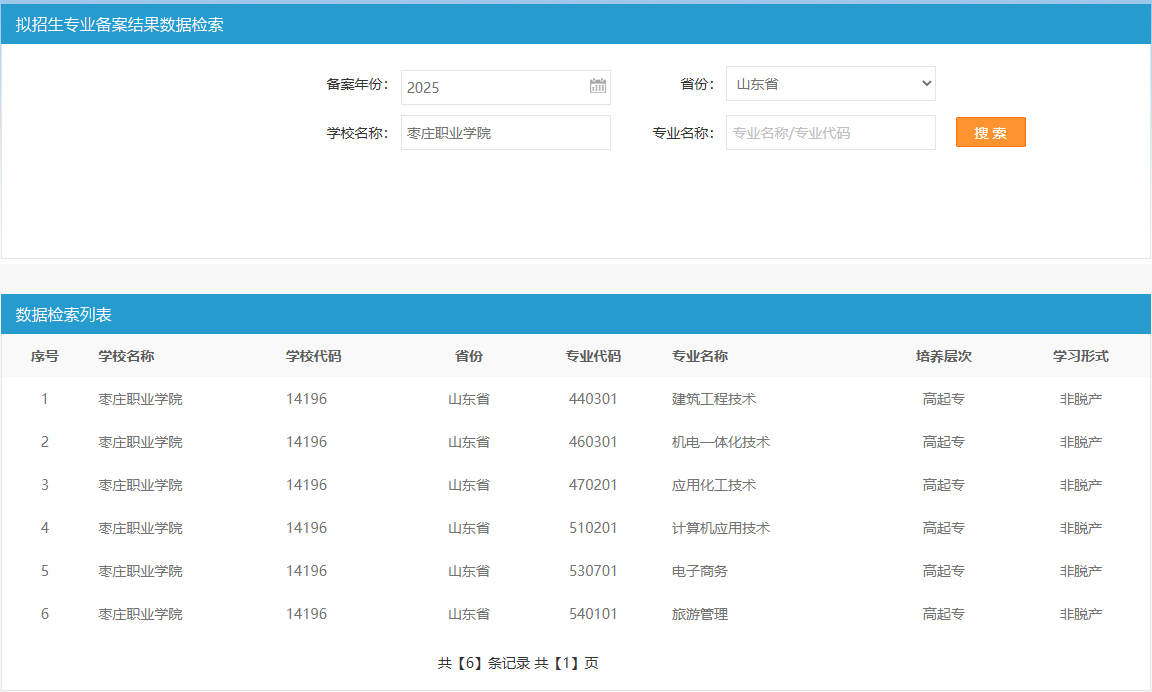1152x692 pixels.
Task: Click the orange 搜索 button
Action: tap(990, 133)
